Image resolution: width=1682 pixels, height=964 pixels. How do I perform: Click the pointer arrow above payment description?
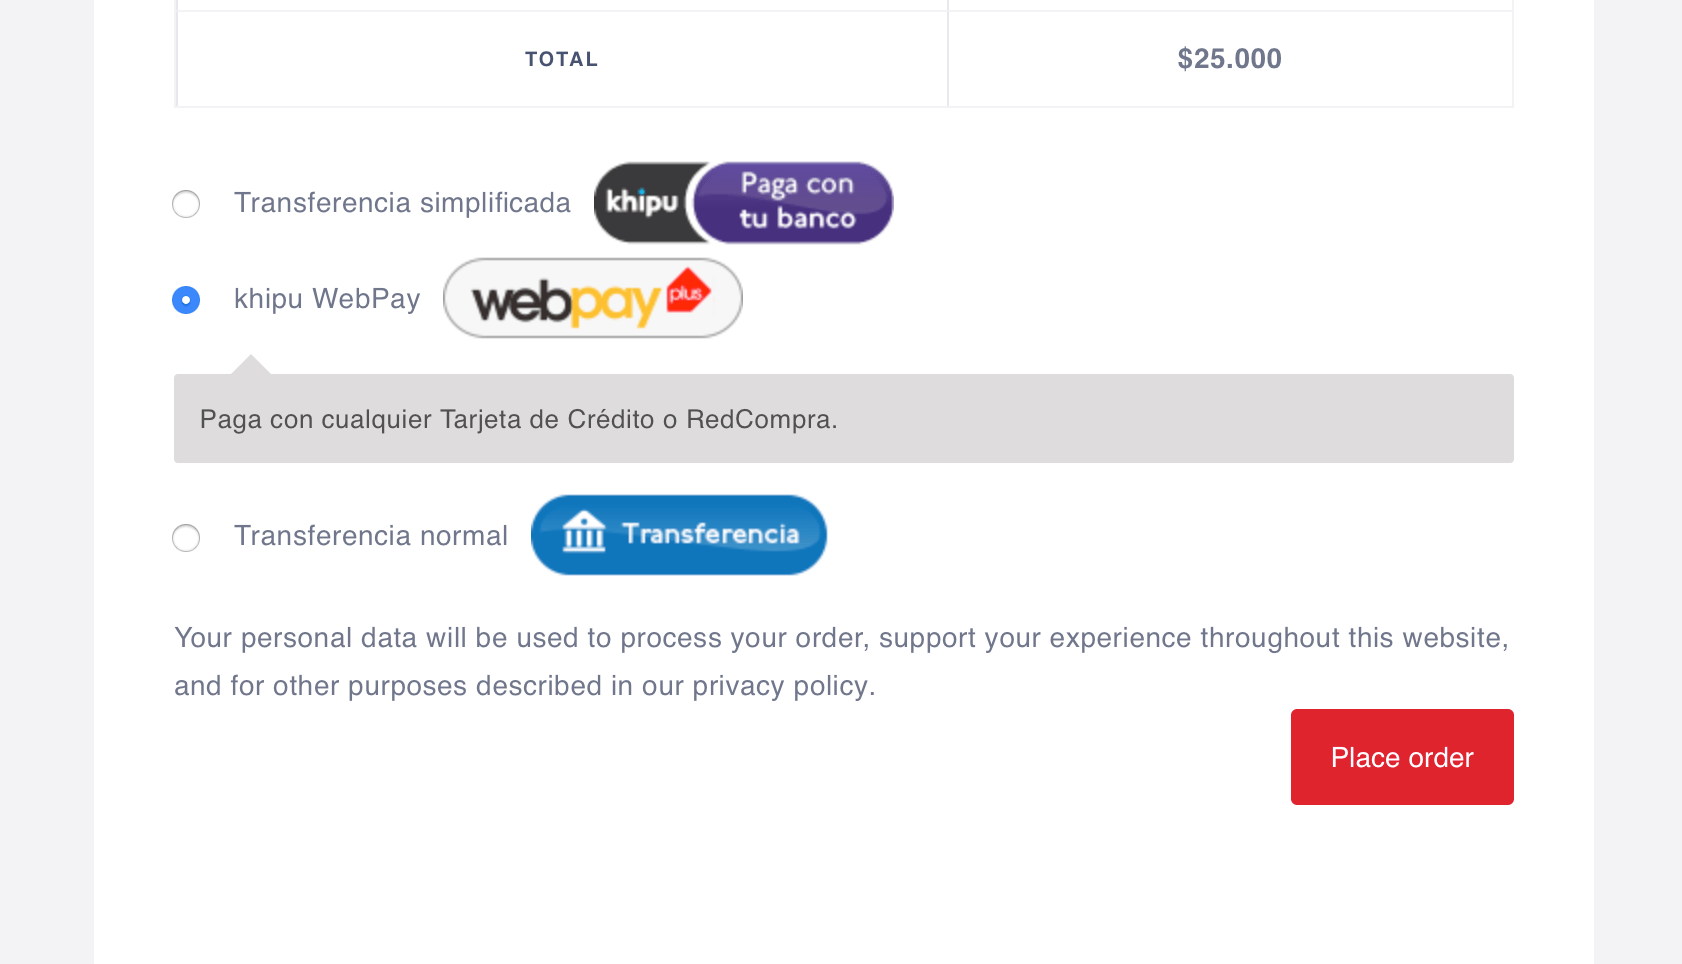click(251, 364)
